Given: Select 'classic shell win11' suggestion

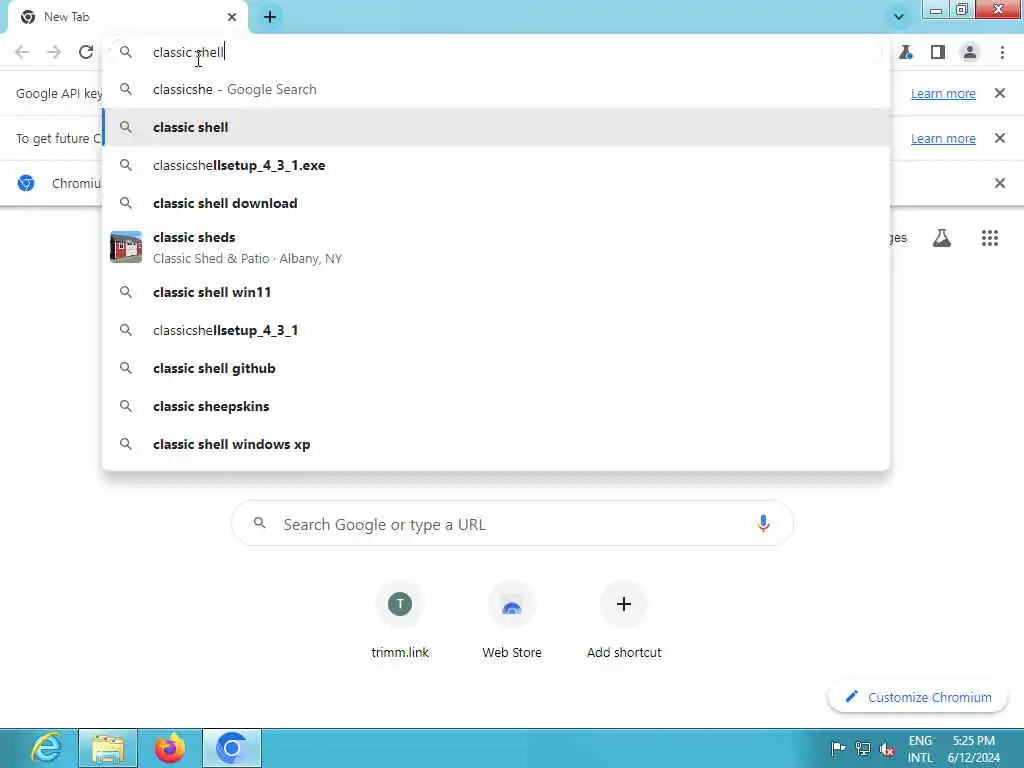Looking at the screenshot, I should (496, 292).
